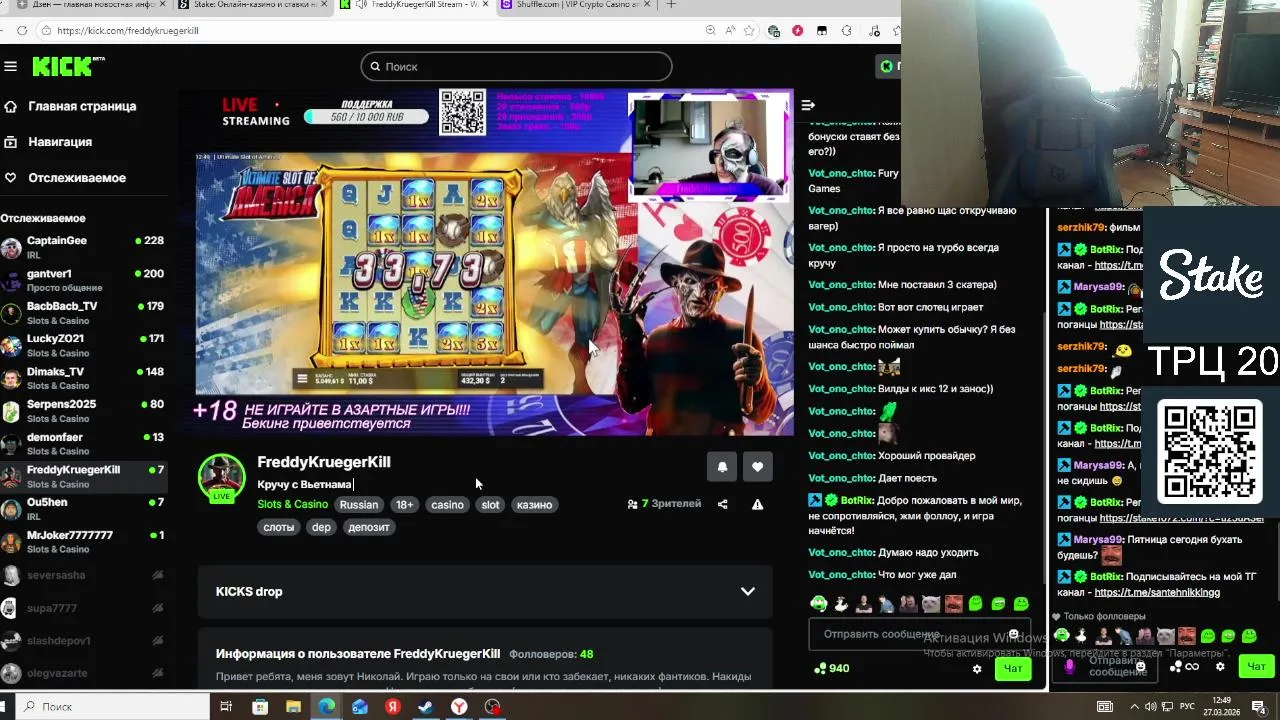The width and height of the screenshot is (1280, 720).
Task: Click FreddyKruegerKill streamer avatar
Action: point(221,477)
